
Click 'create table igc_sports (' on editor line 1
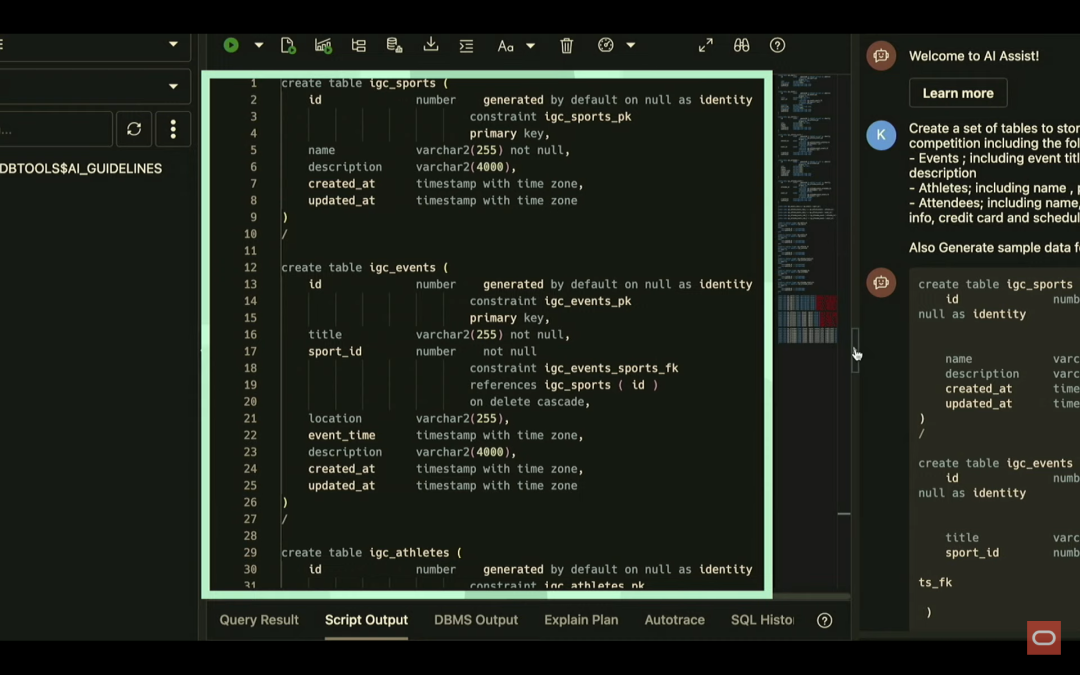point(364,83)
